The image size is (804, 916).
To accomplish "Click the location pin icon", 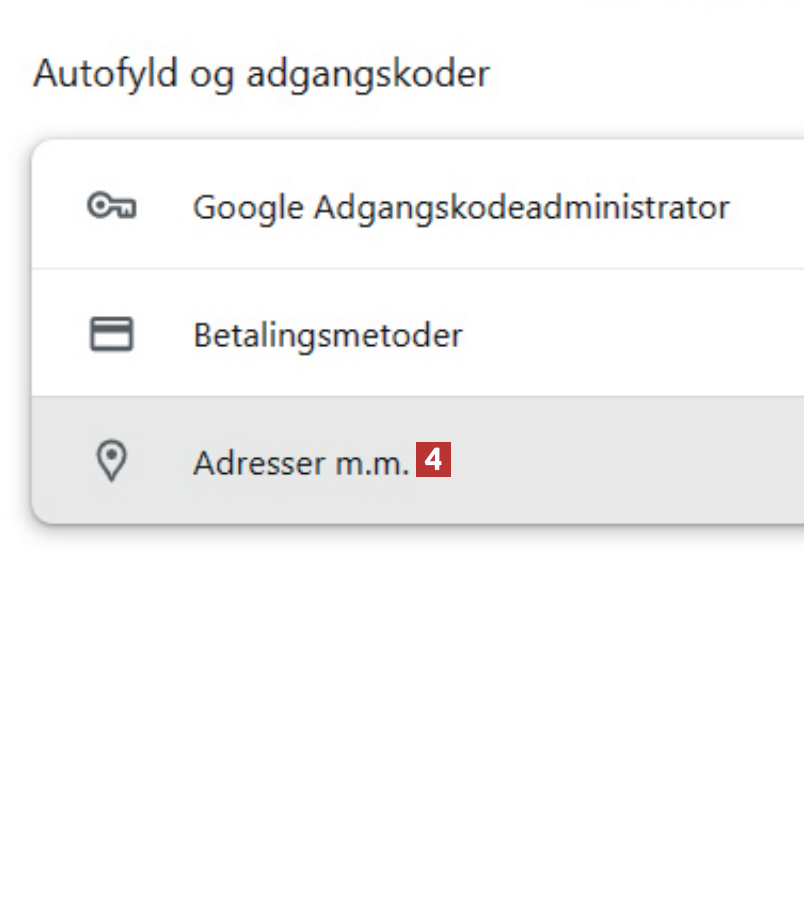I will [x=111, y=462].
